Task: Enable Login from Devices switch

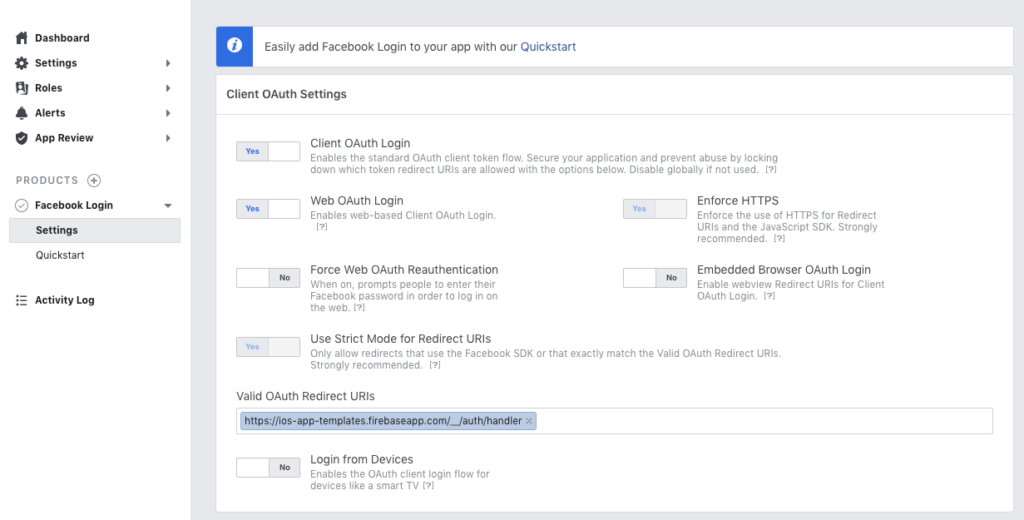Action: click(268, 467)
